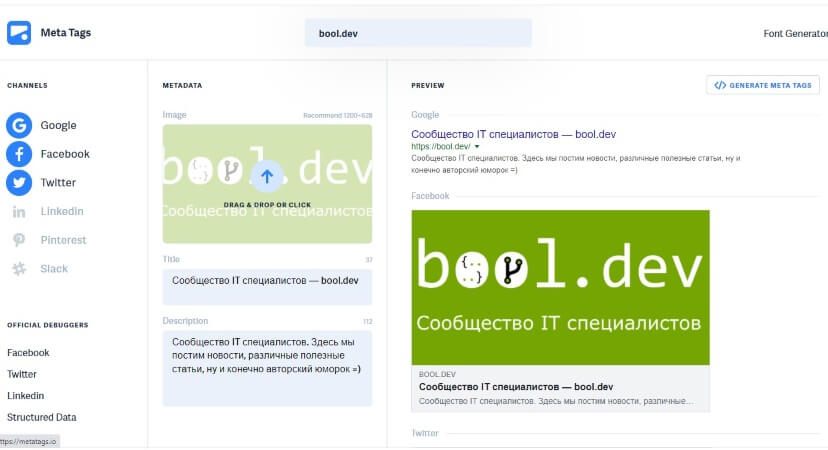Click the Facebook preview bool.dev image
Screen dimensions: 828x450
pyautogui.click(x=560, y=288)
